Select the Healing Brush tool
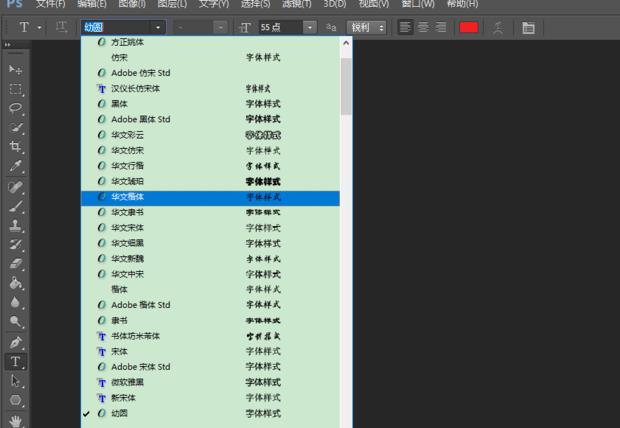 pos(15,187)
